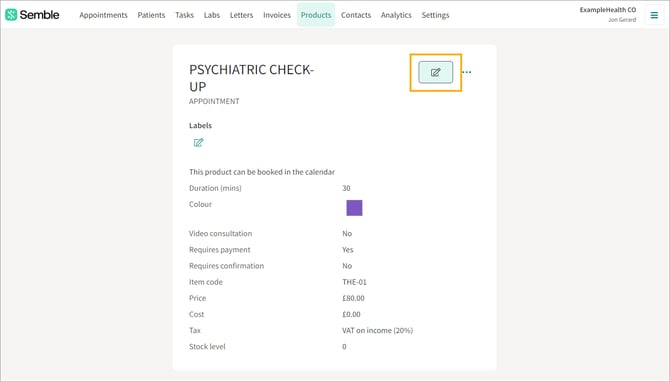670x382 pixels.
Task: Open the Appointments tab
Action: [103, 15]
